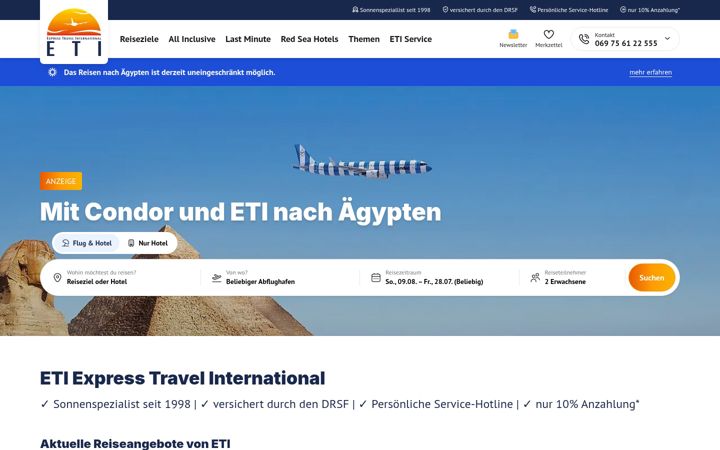Viewport: 720px width, 450px height.
Task: Click the location pin icon in search bar
Action: [57, 277]
